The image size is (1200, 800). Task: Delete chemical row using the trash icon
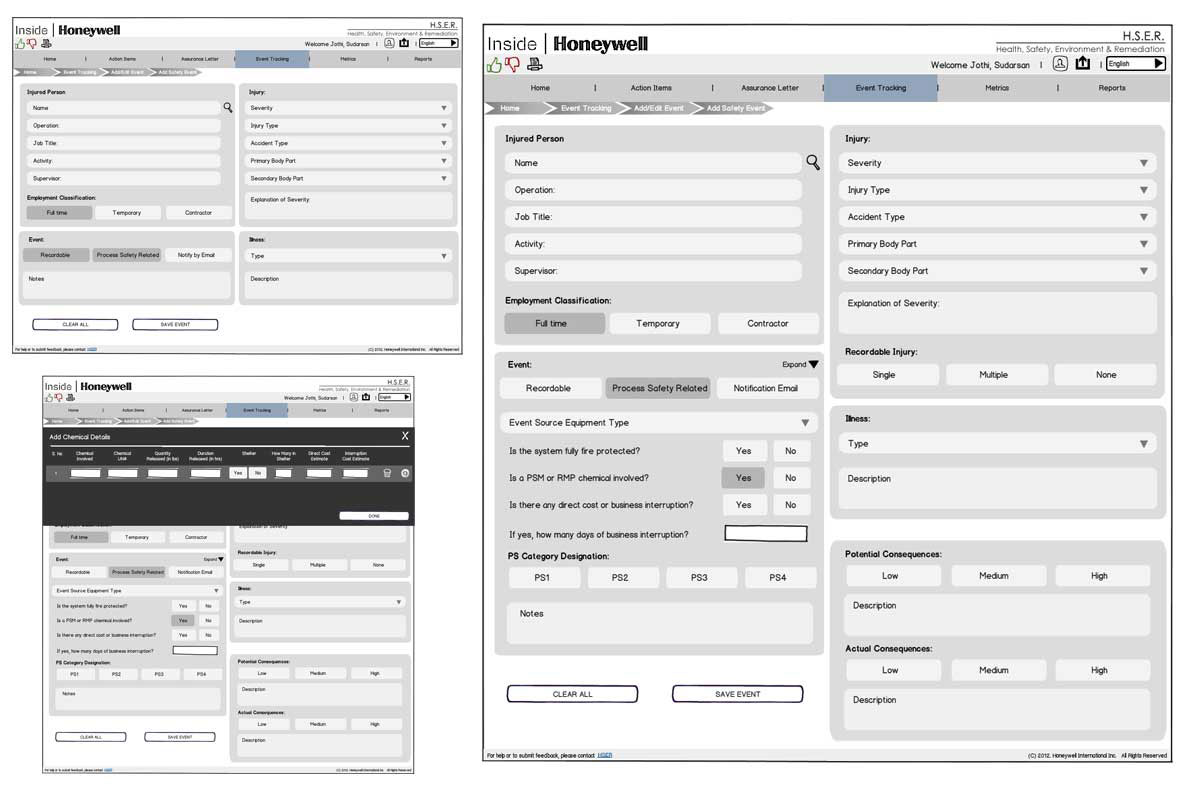click(x=387, y=473)
